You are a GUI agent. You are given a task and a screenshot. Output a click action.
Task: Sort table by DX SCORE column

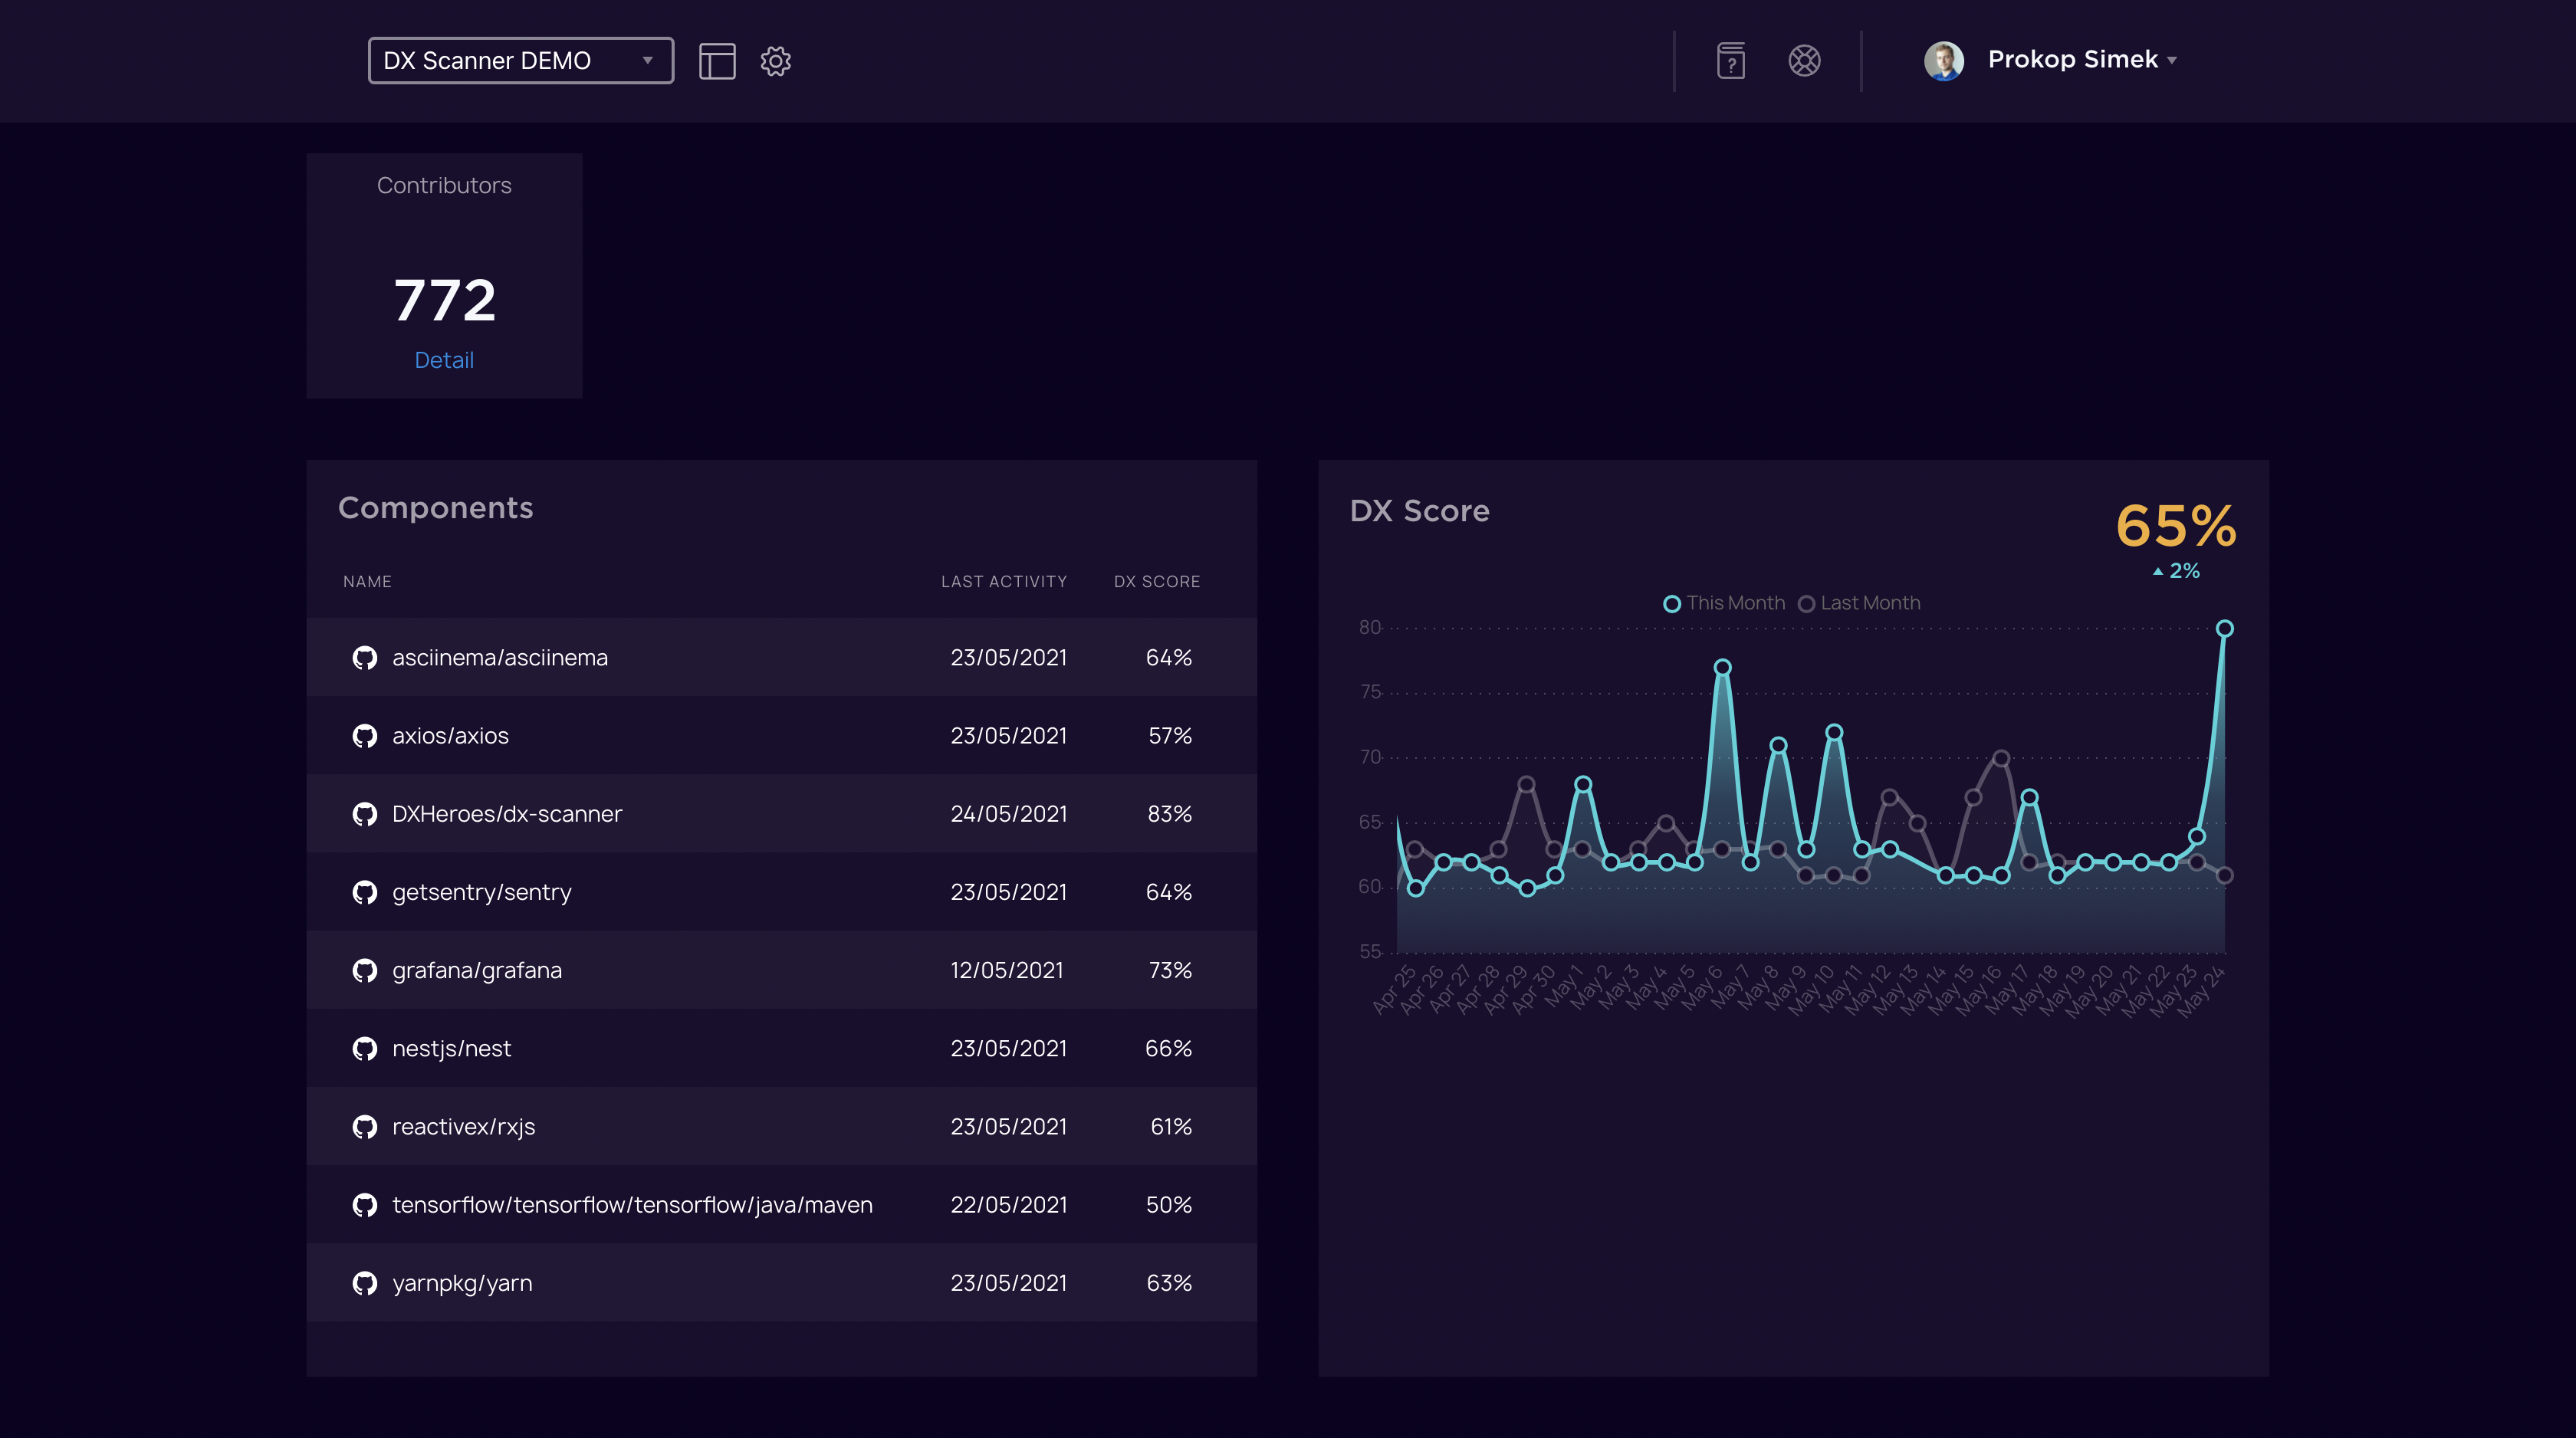tap(1156, 582)
